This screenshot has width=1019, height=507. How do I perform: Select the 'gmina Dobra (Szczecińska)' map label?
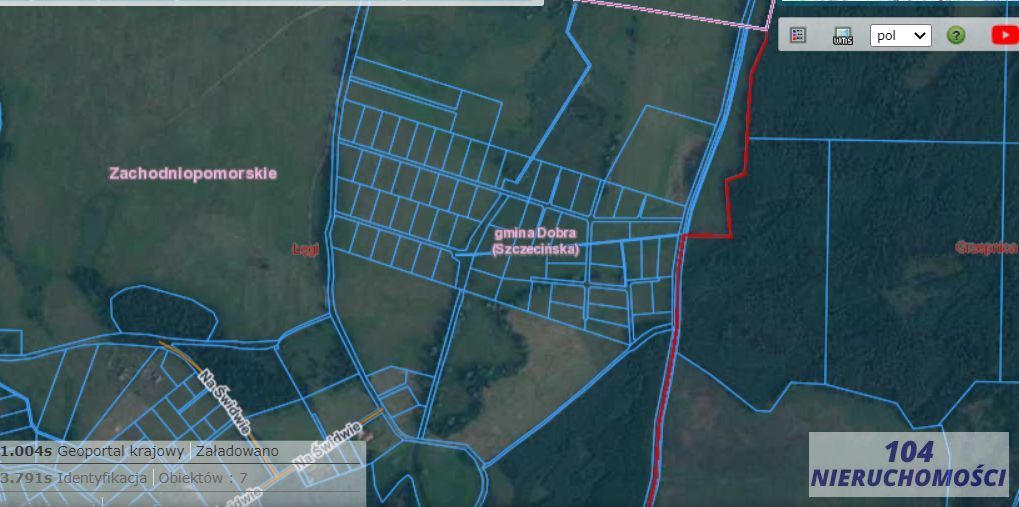click(535, 241)
